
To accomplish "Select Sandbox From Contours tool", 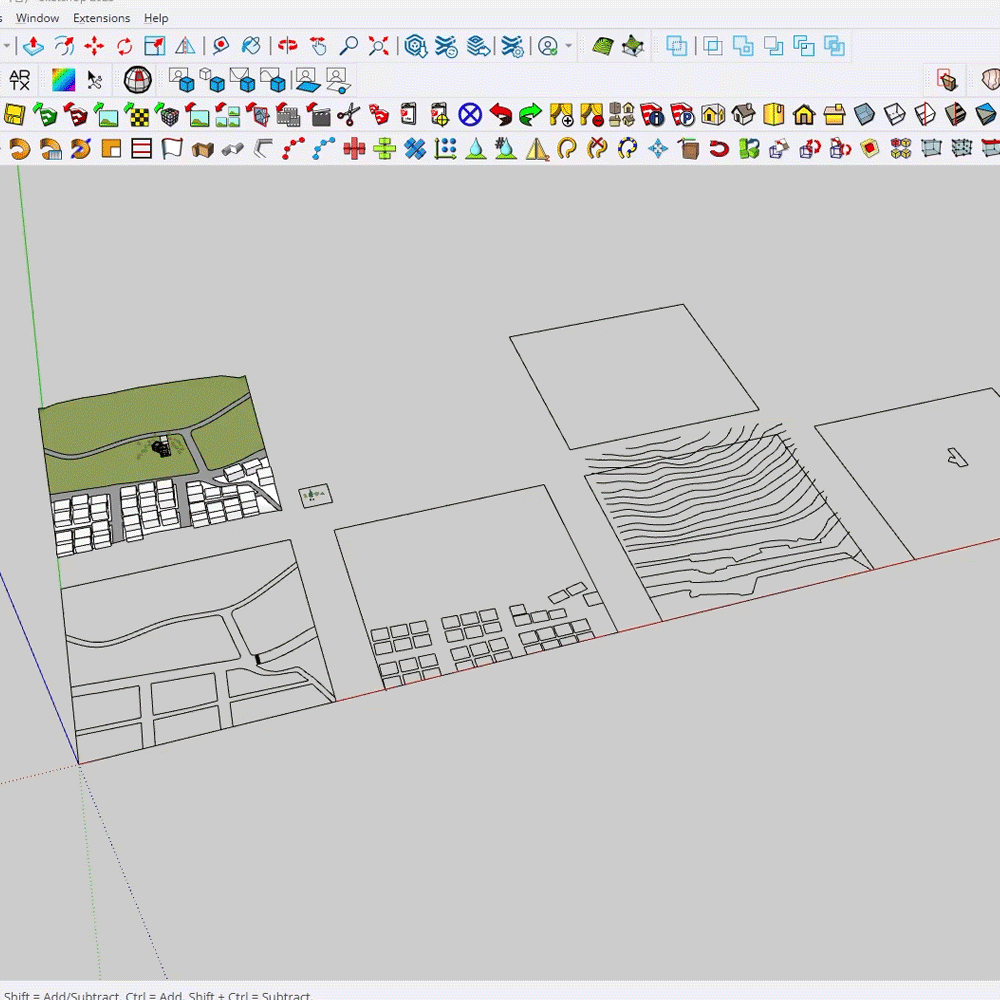I will click(601, 46).
